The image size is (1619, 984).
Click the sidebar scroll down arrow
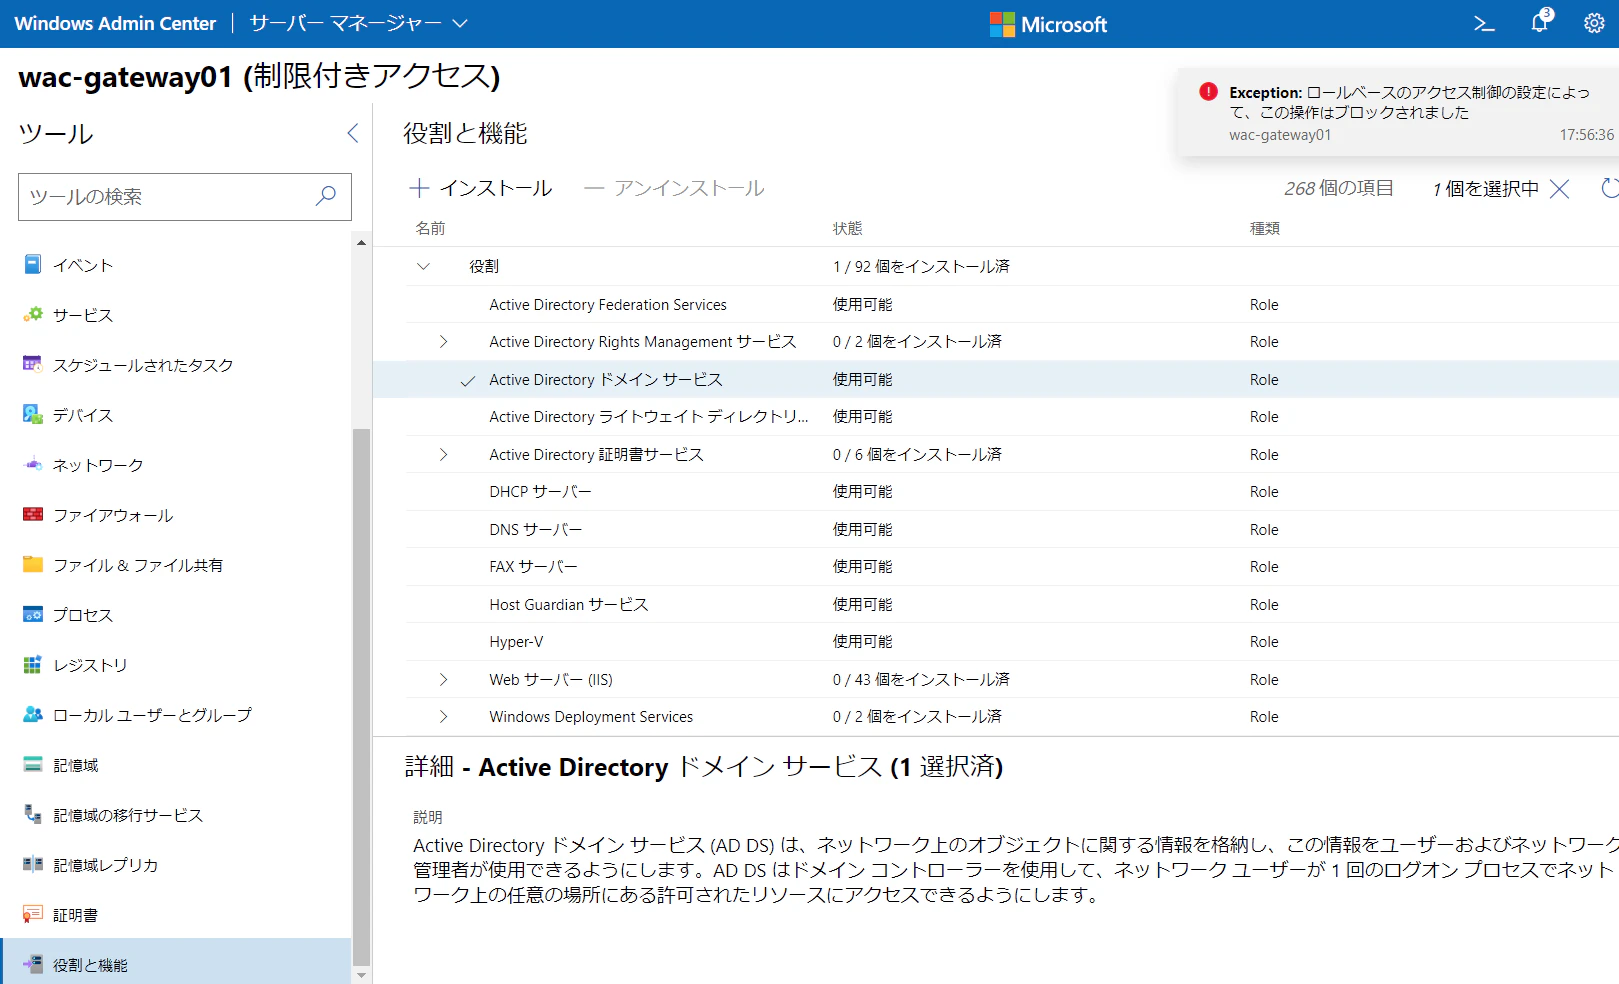(x=361, y=975)
